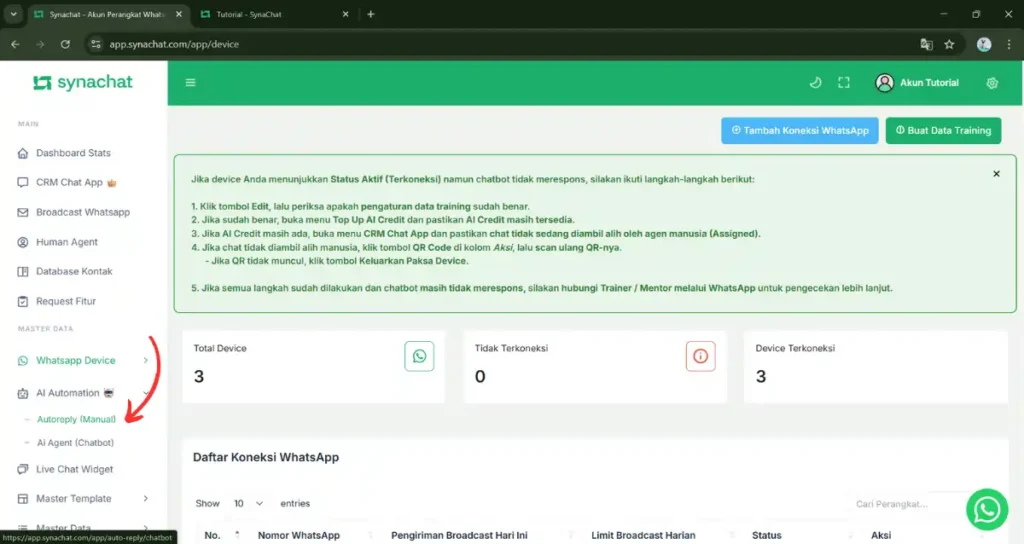Toggle the hamburger sidebar menu
Screen dimensions: 1024x544
click(191, 82)
